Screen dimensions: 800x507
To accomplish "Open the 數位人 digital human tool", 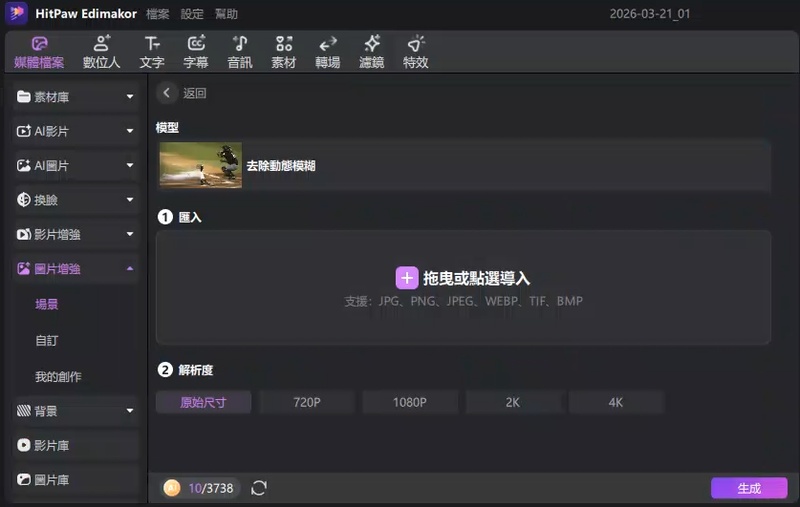I will click(x=102, y=52).
